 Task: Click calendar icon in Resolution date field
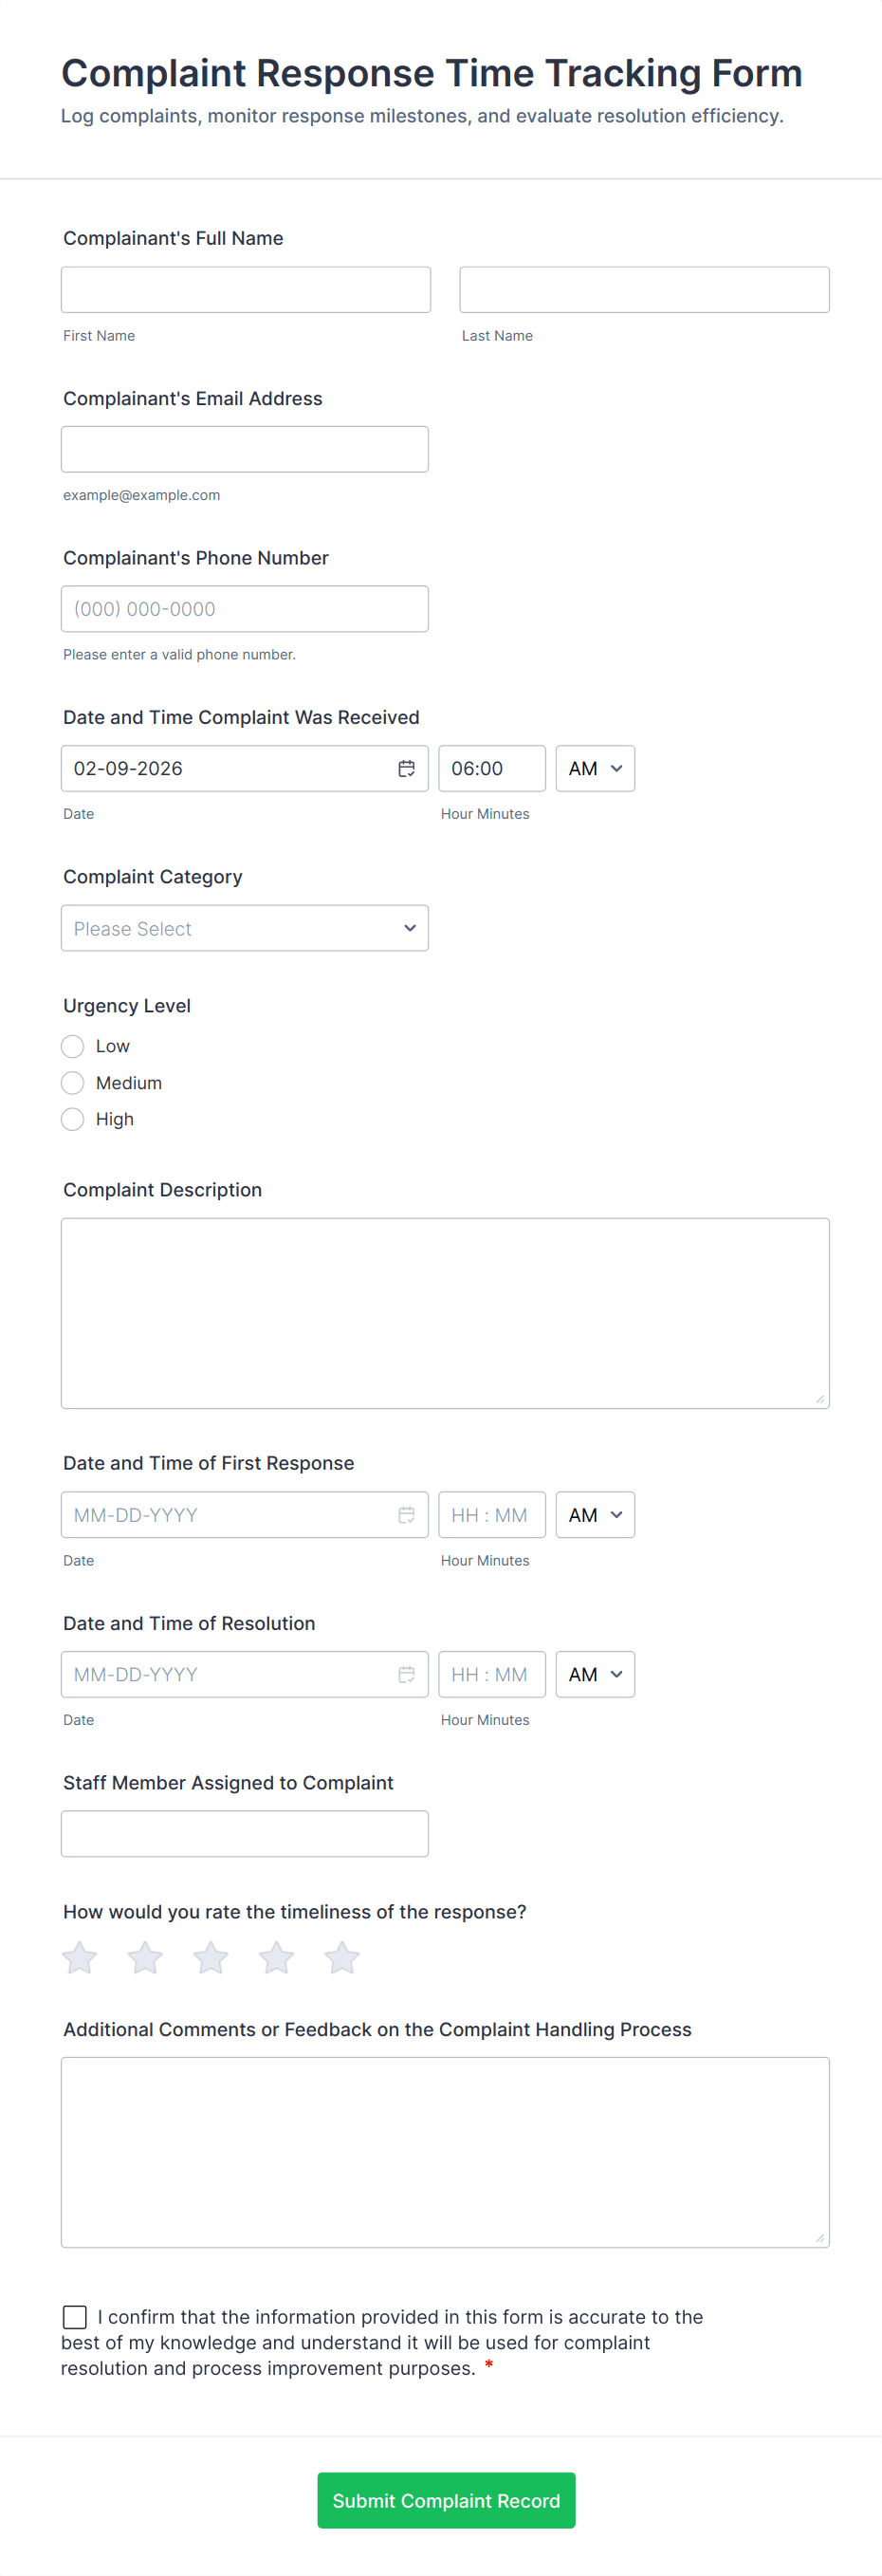click(x=406, y=1674)
